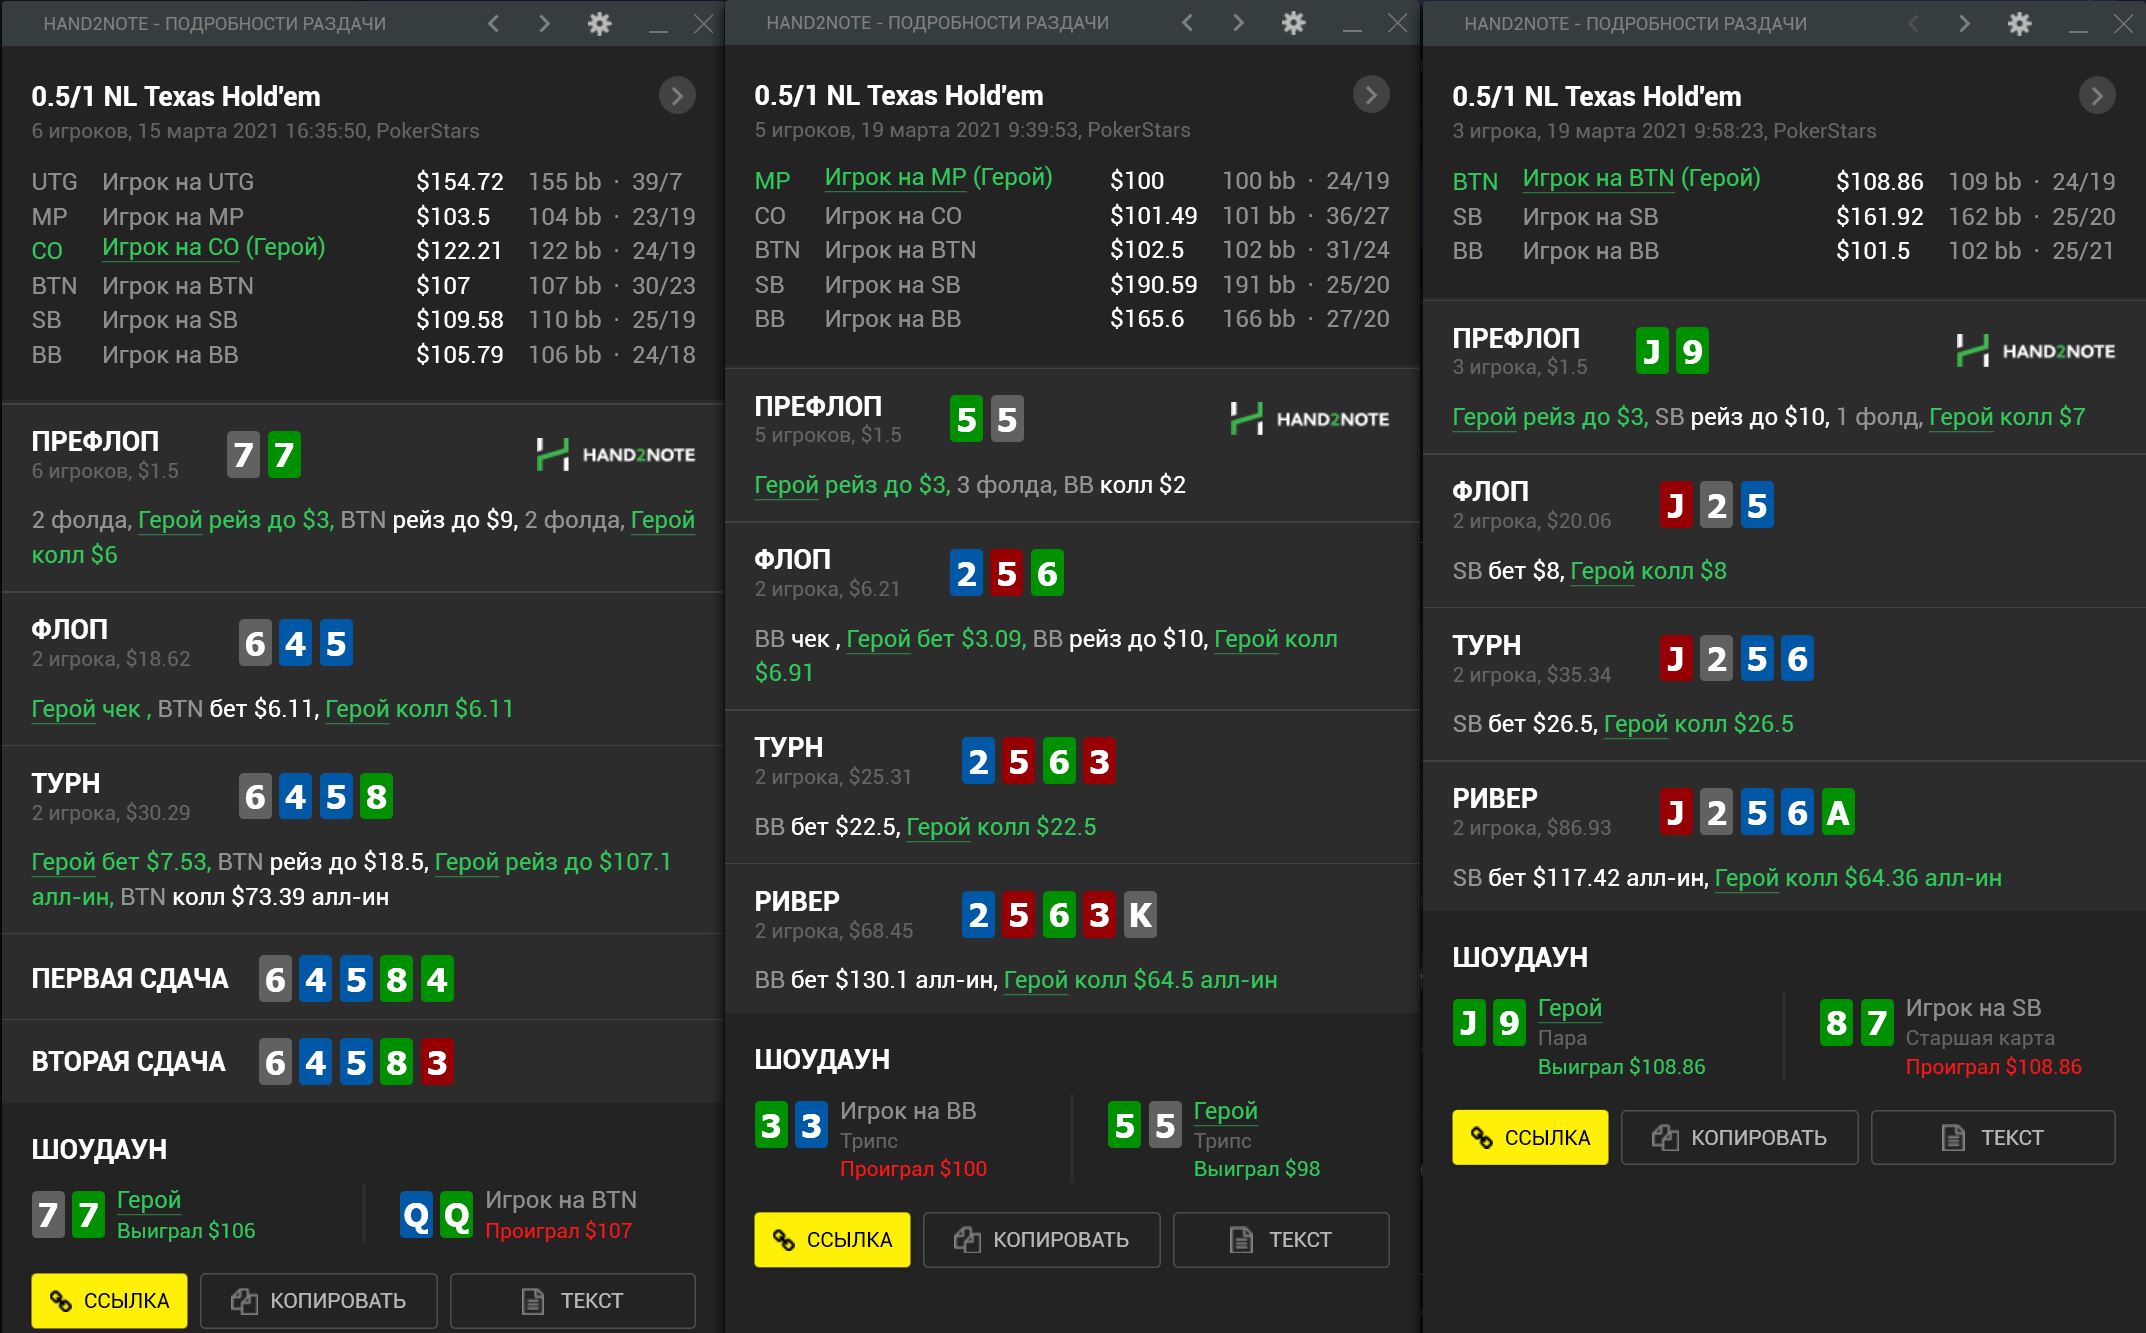Click Текст button in left window

(x=572, y=1300)
